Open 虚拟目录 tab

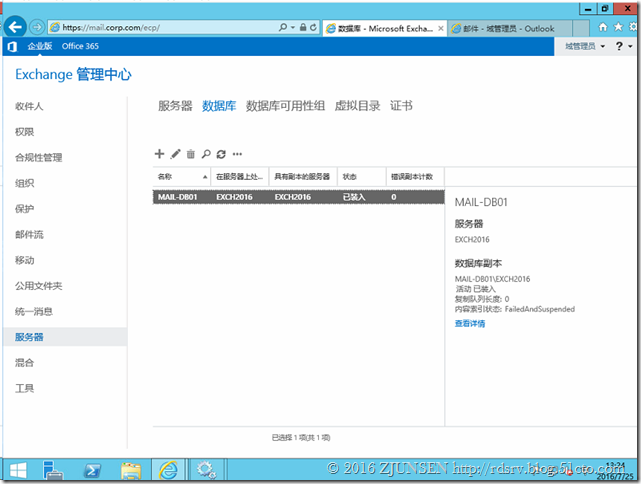[357, 106]
